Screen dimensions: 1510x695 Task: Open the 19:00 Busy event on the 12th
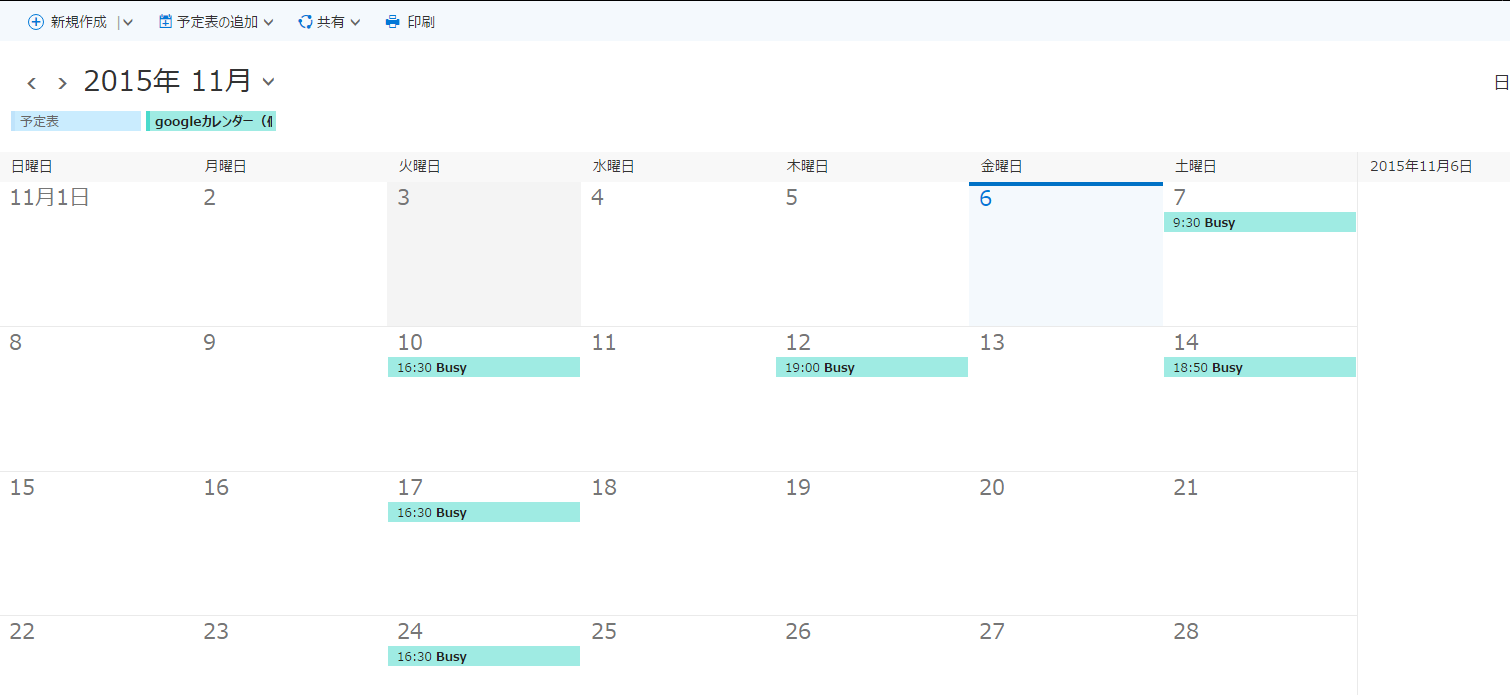click(x=871, y=368)
